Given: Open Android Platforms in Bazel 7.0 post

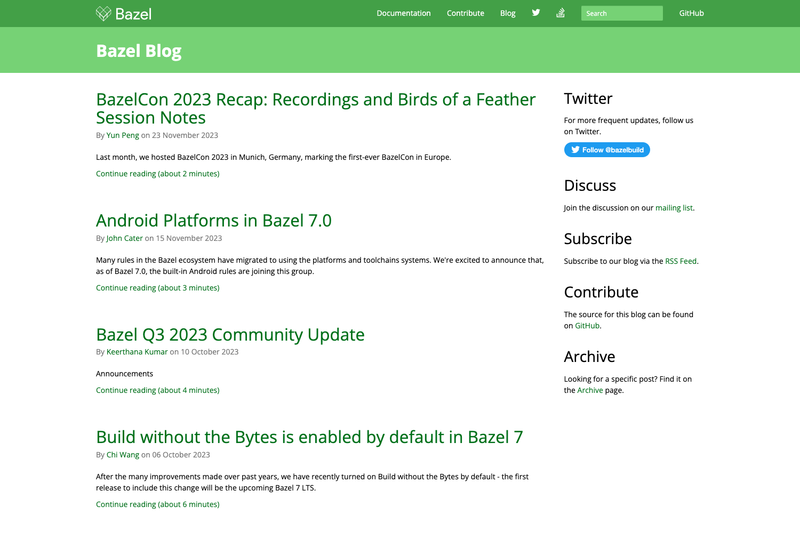Looking at the screenshot, I should pyautogui.click(x=214, y=220).
